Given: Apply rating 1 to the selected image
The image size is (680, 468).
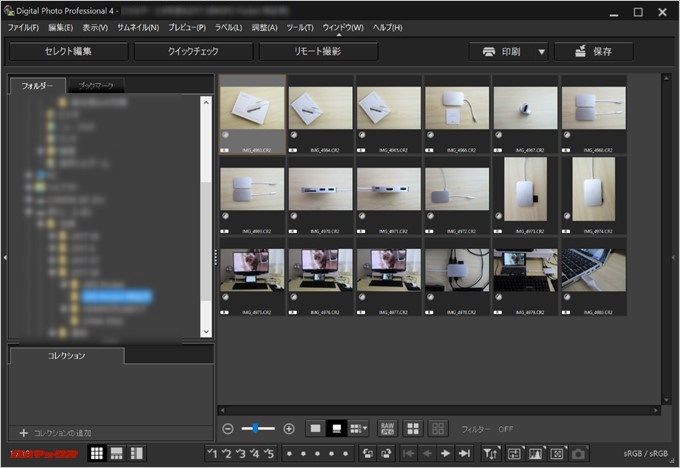Looking at the screenshot, I should [x=212, y=454].
